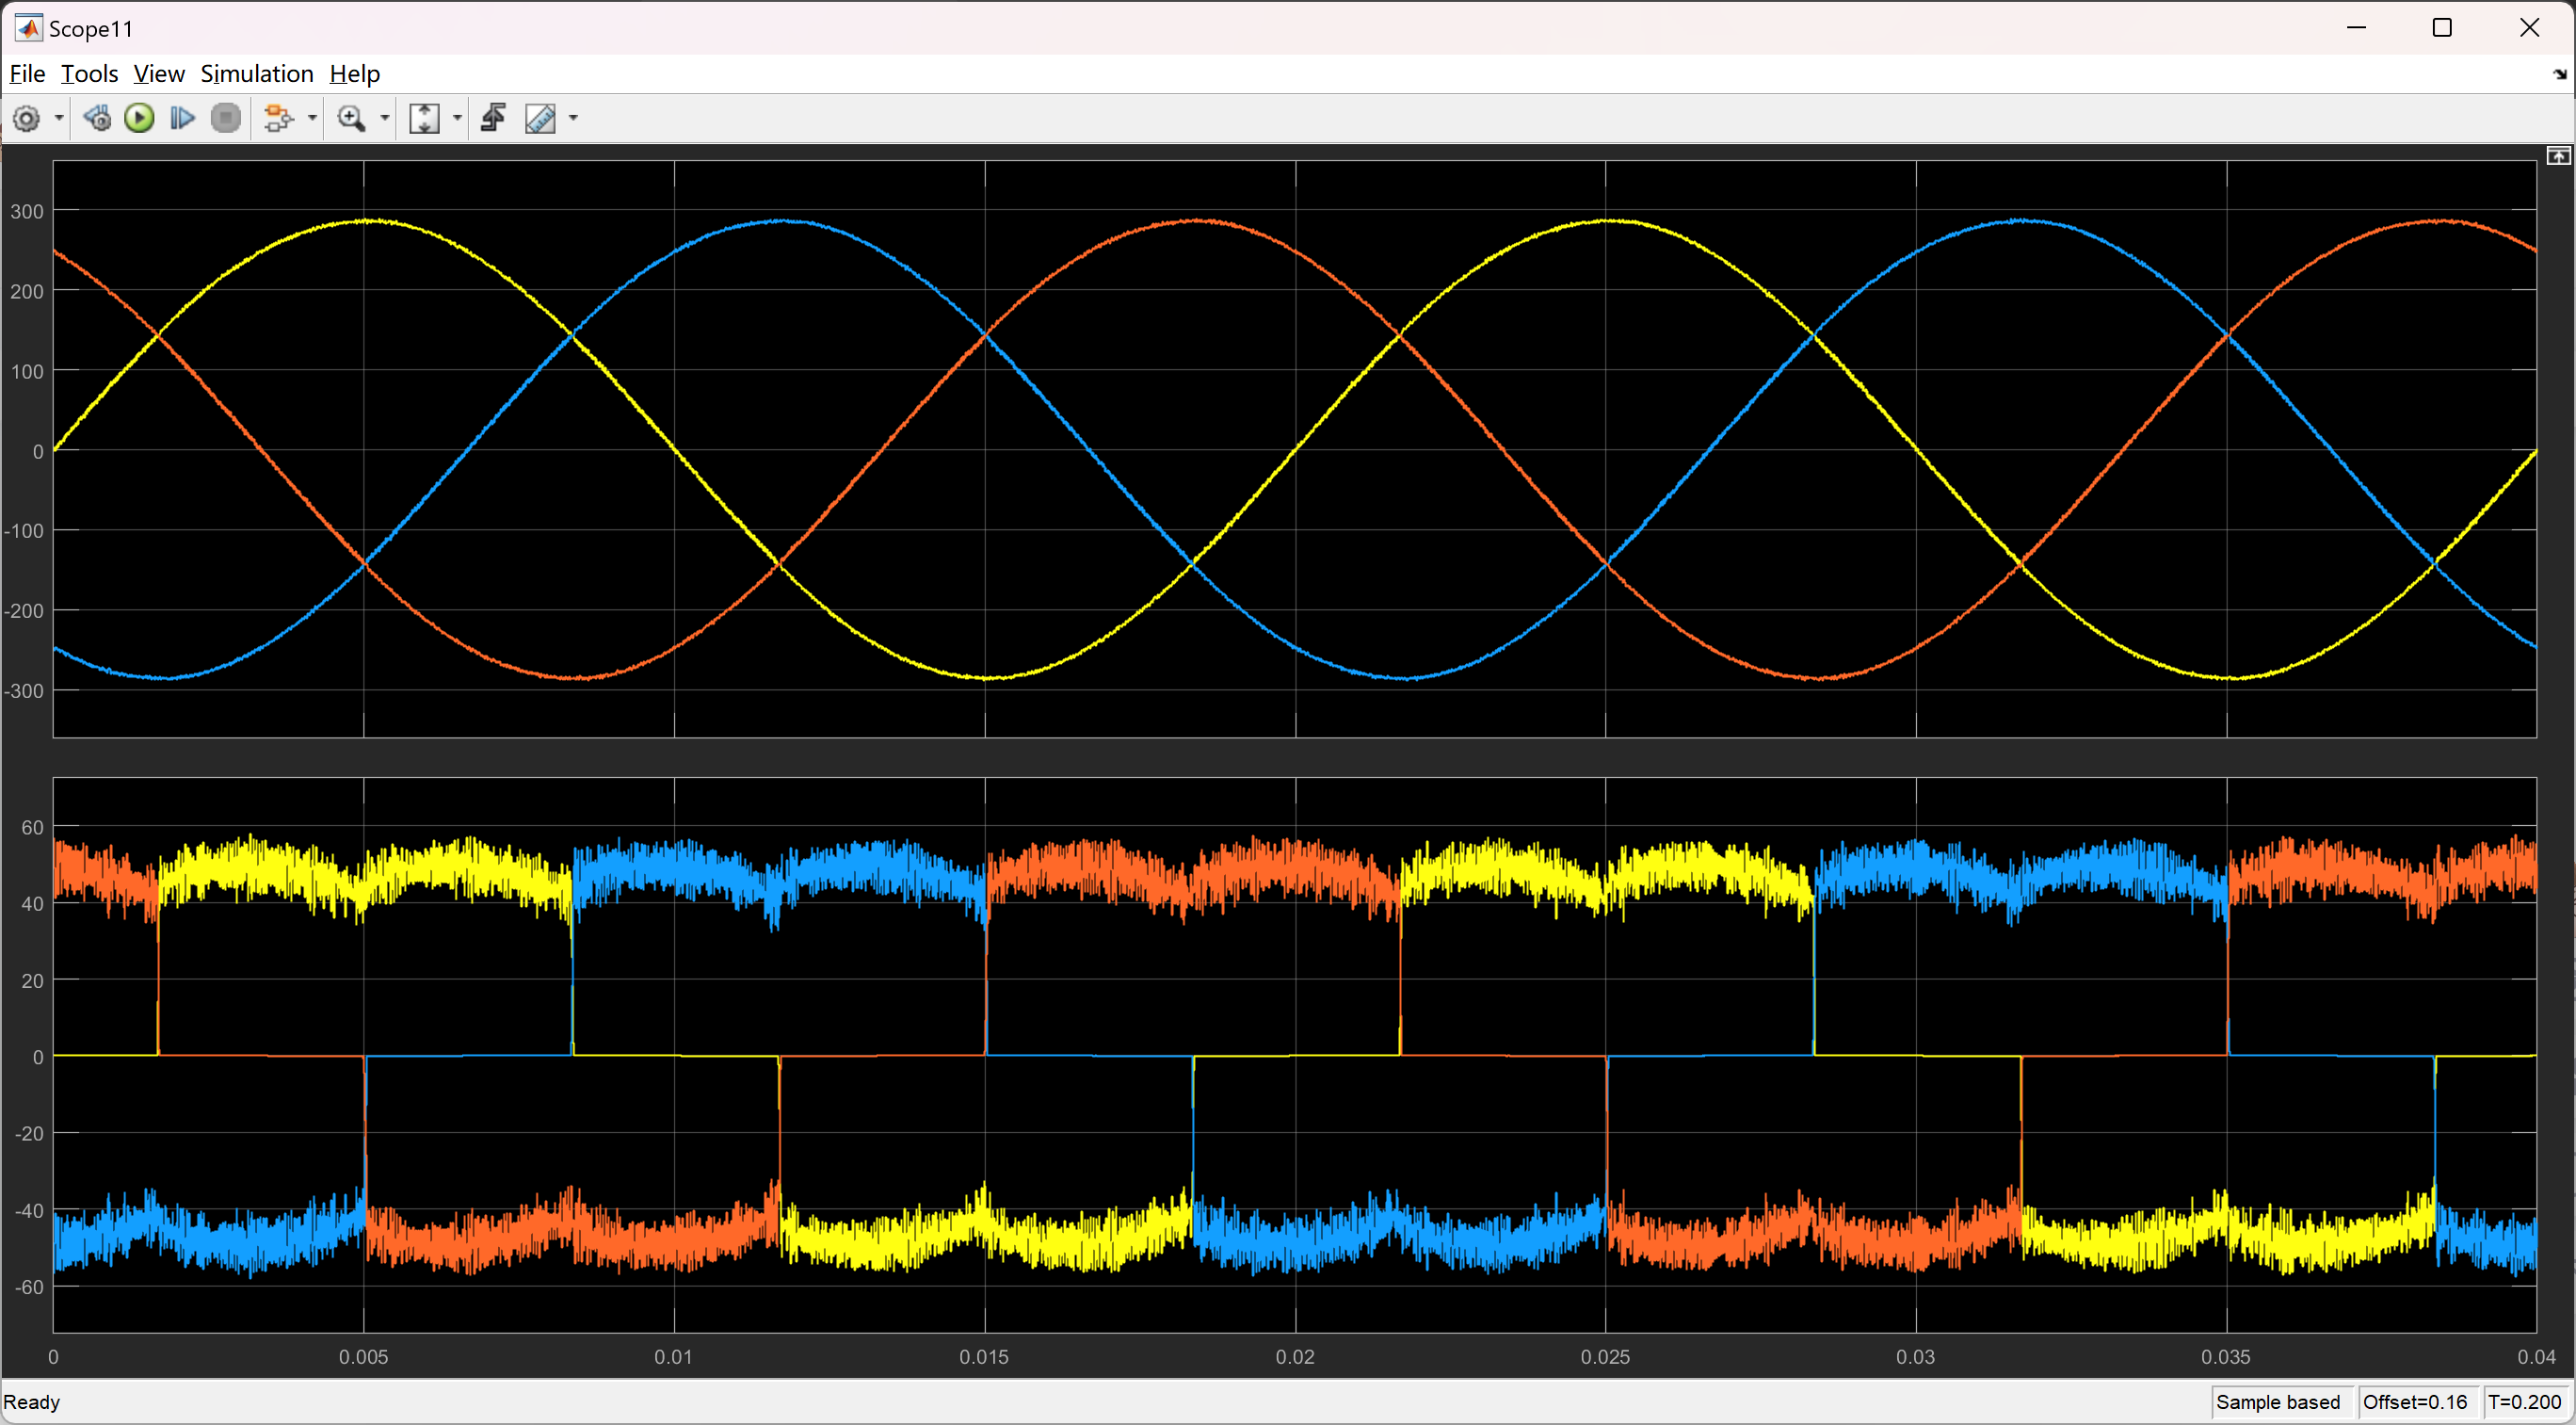This screenshot has width=2576, height=1425.
Task: Click the Step Forward button
Action: pyautogui.click(x=182, y=119)
